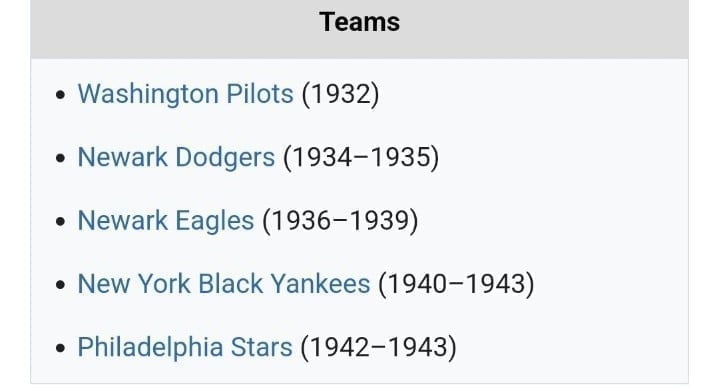Viewport: 719px width, 388px height.
Task: Click the (1942–1943) year range text
Action: pos(378,347)
